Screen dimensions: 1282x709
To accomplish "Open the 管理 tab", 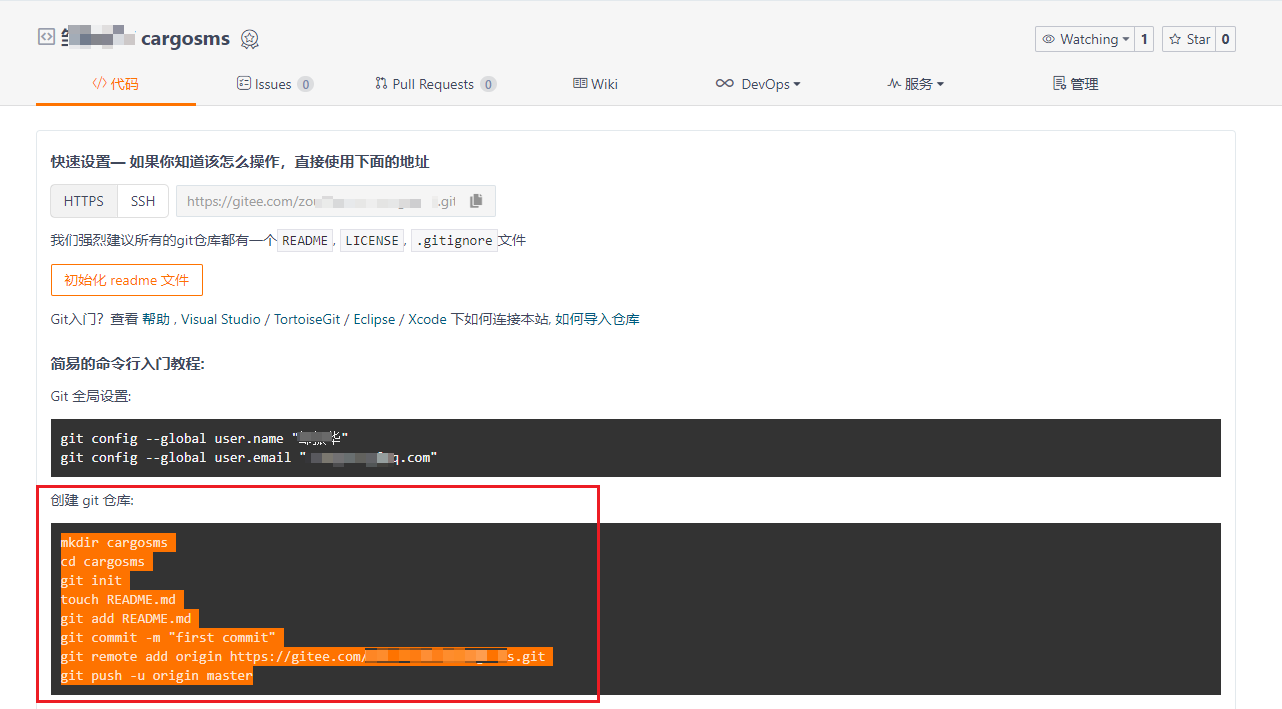I will [x=1076, y=84].
